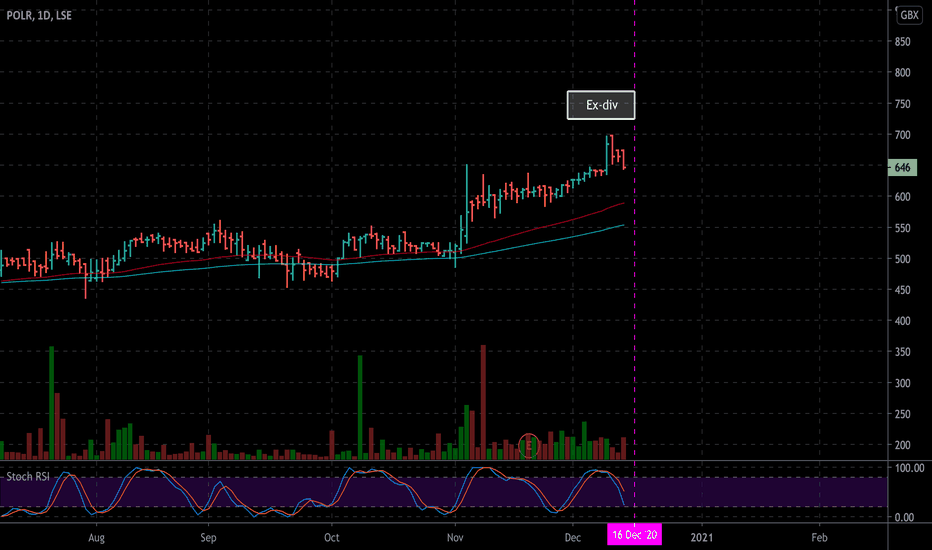The width and height of the screenshot is (932, 550).
Task: Click the 500 price axis label
Action: coord(902,259)
